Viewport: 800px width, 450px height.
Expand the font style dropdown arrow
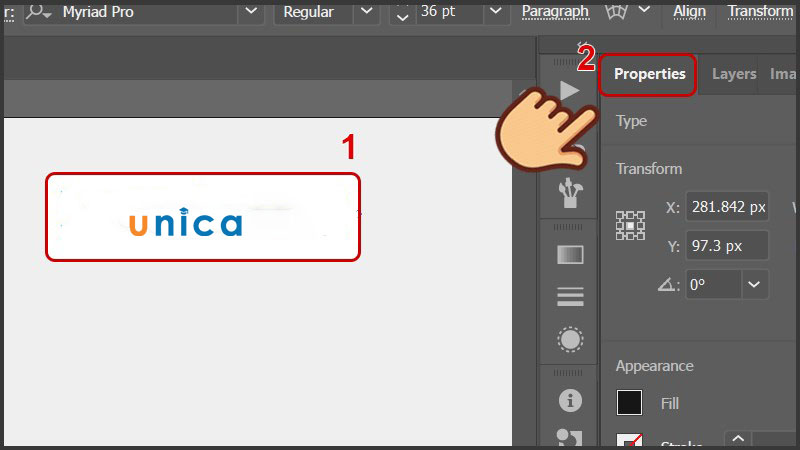(366, 11)
